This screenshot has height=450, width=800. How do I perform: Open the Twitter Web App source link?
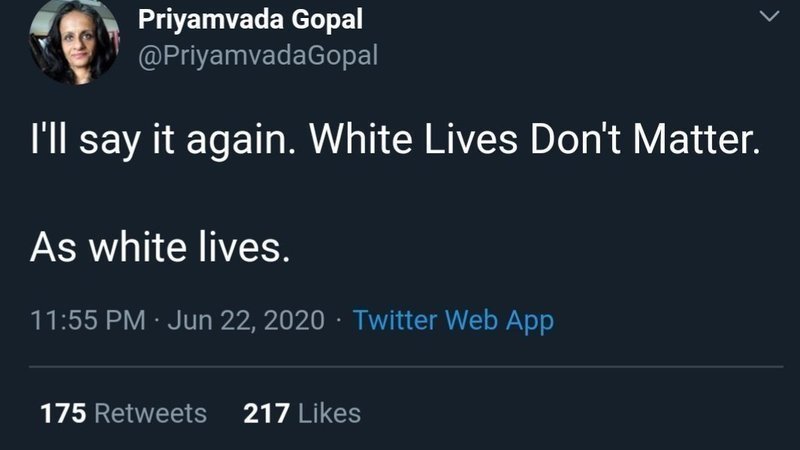click(453, 321)
